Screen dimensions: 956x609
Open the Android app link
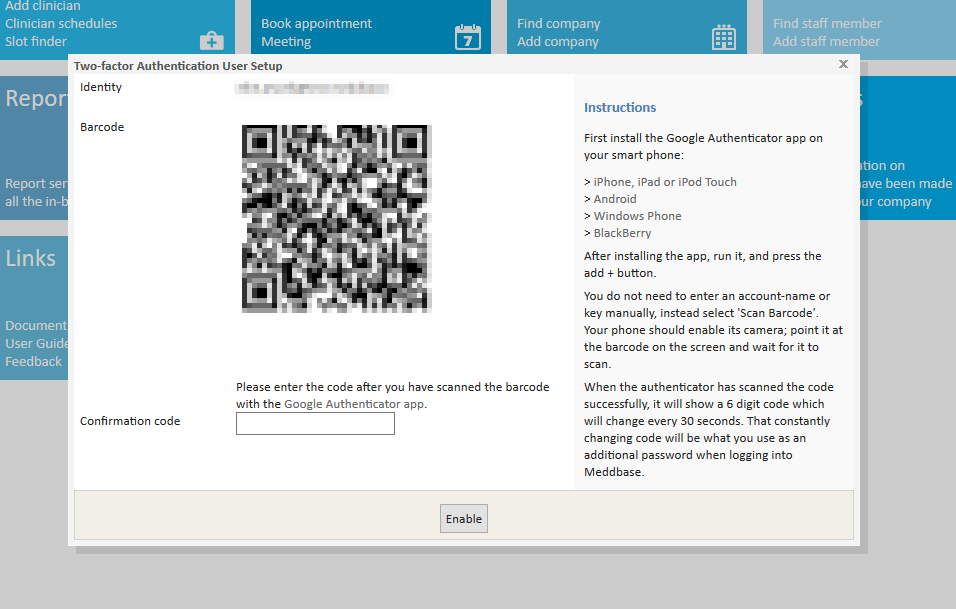(x=615, y=199)
